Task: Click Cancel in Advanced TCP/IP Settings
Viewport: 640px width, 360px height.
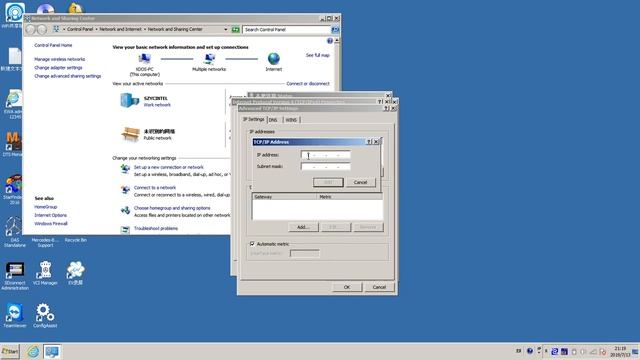Action: [379, 287]
